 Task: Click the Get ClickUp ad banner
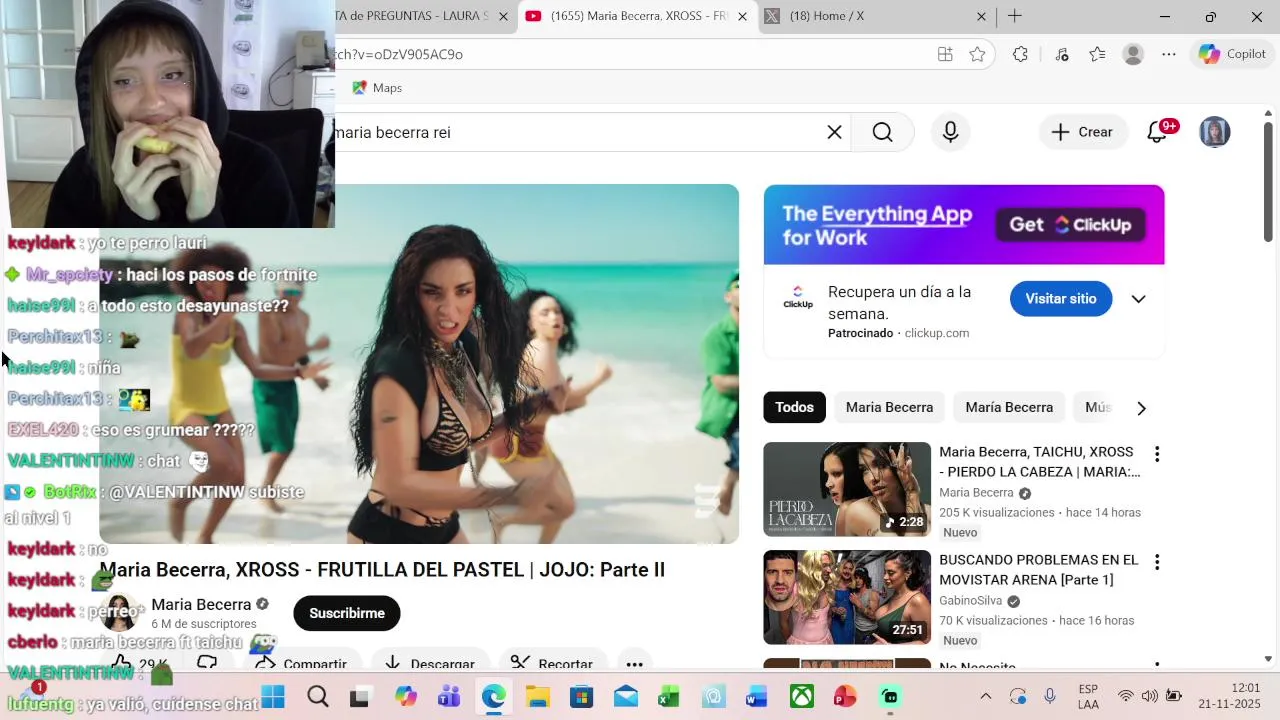click(x=964, y=225)
